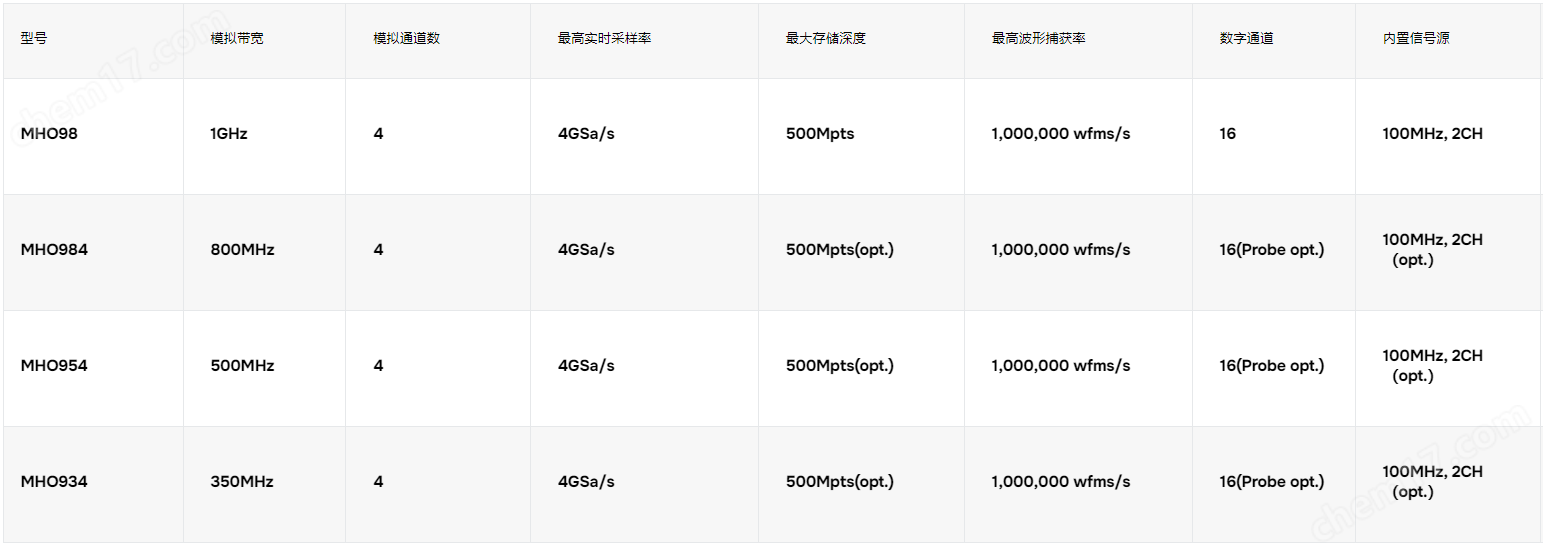1543x553 pixels.
Task: Click the 1GHz bandwidth cell
Action: (x=229, y=134)
